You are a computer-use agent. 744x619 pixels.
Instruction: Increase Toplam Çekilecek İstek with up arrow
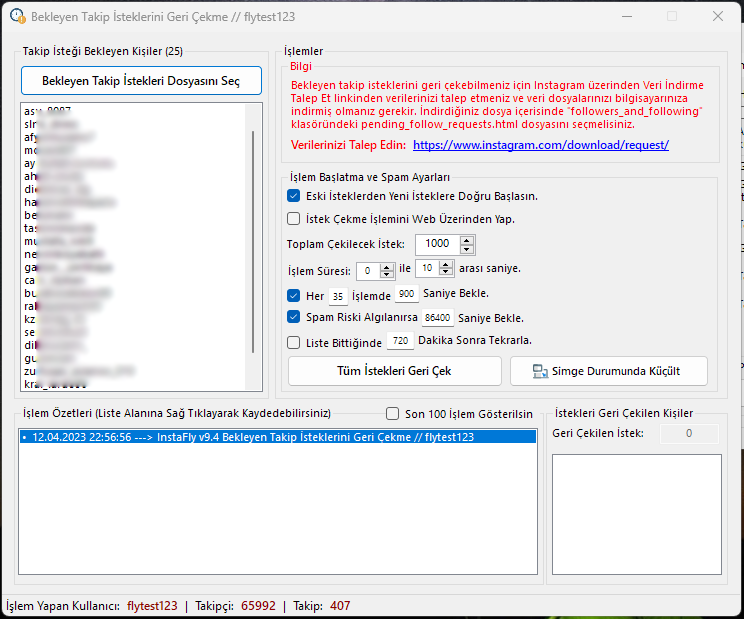tap(467, 240)
